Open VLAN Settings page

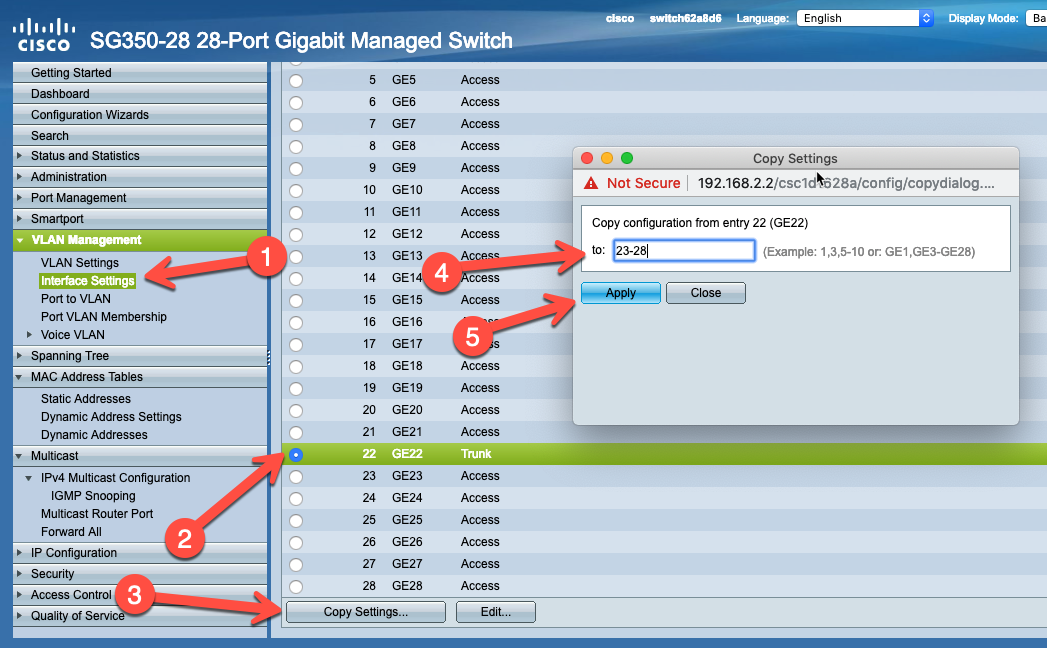coord(79,263)
